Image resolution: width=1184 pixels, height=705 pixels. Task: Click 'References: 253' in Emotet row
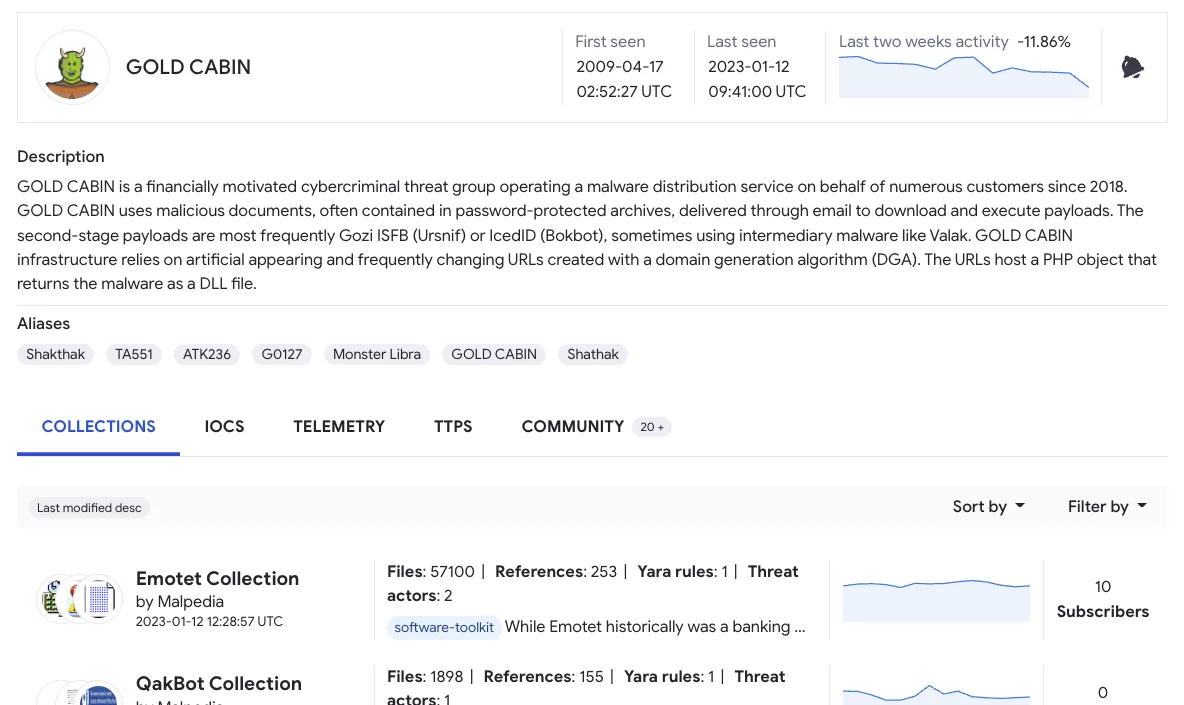point(556,571)
